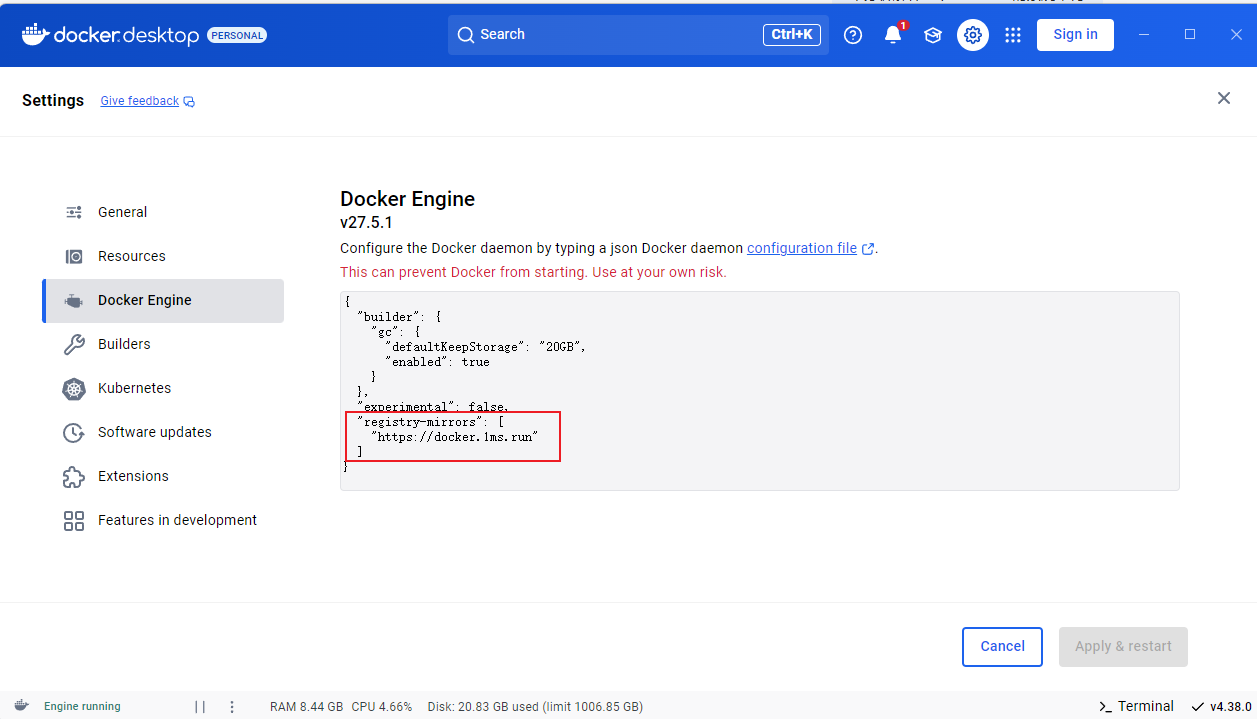Click the Settings gear icon in header
The height and width of the screenshot is (719, 1257).
pyautogui.click(x=973, y=35)
